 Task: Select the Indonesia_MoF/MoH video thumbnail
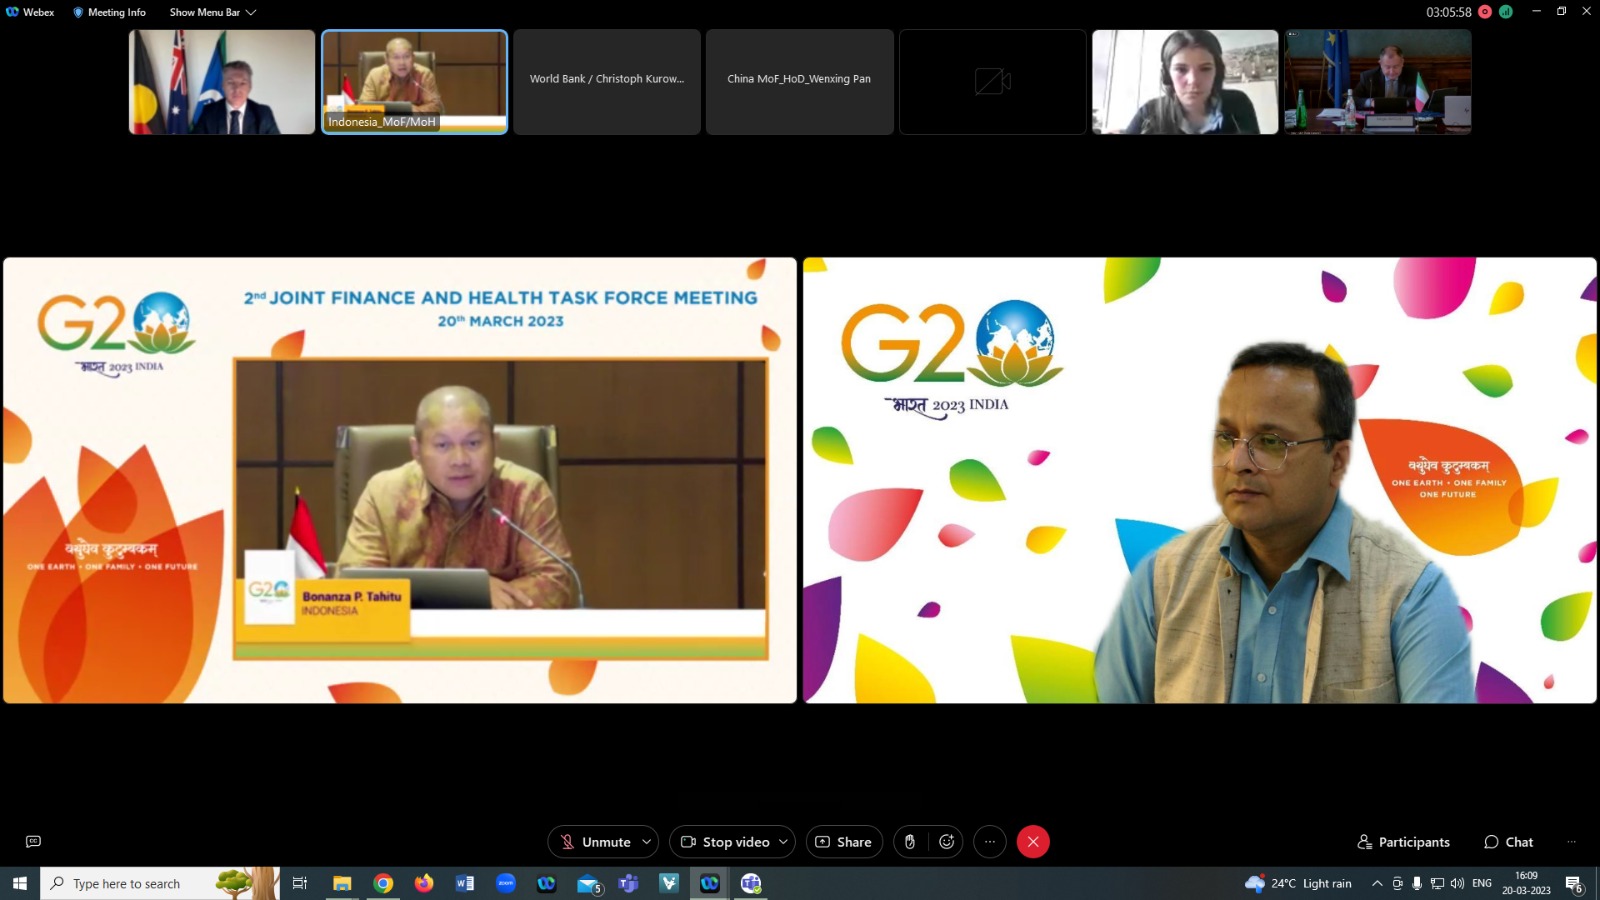415,82
